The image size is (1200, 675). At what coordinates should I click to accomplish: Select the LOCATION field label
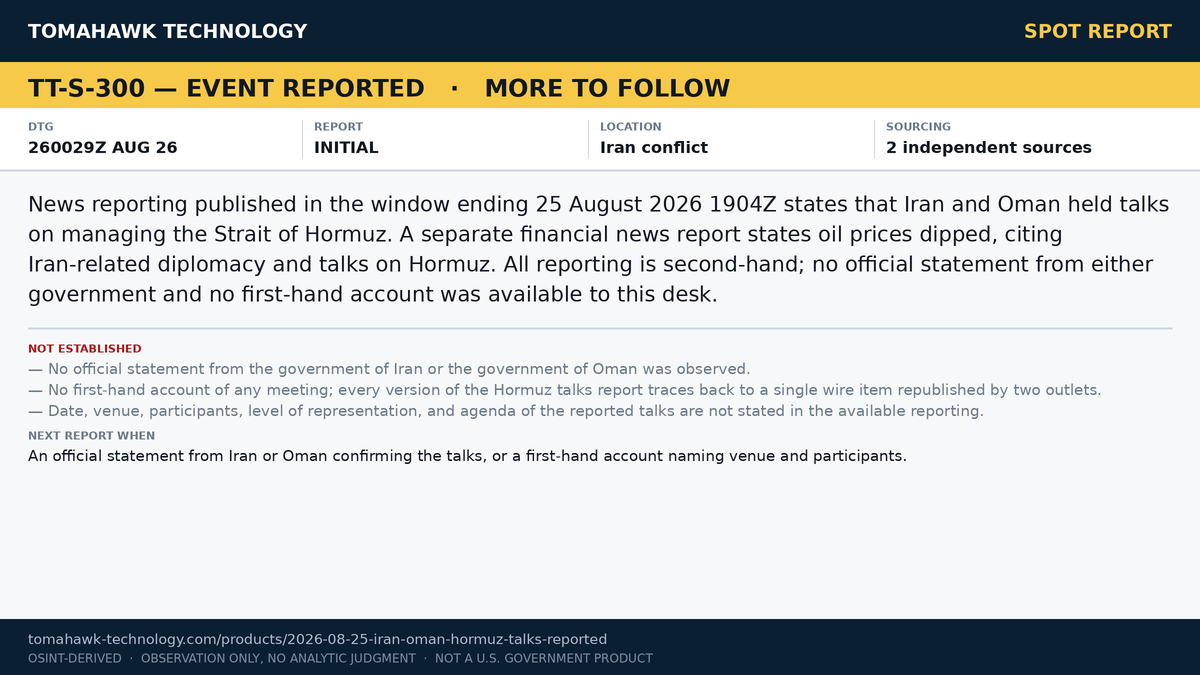point(631,127)
